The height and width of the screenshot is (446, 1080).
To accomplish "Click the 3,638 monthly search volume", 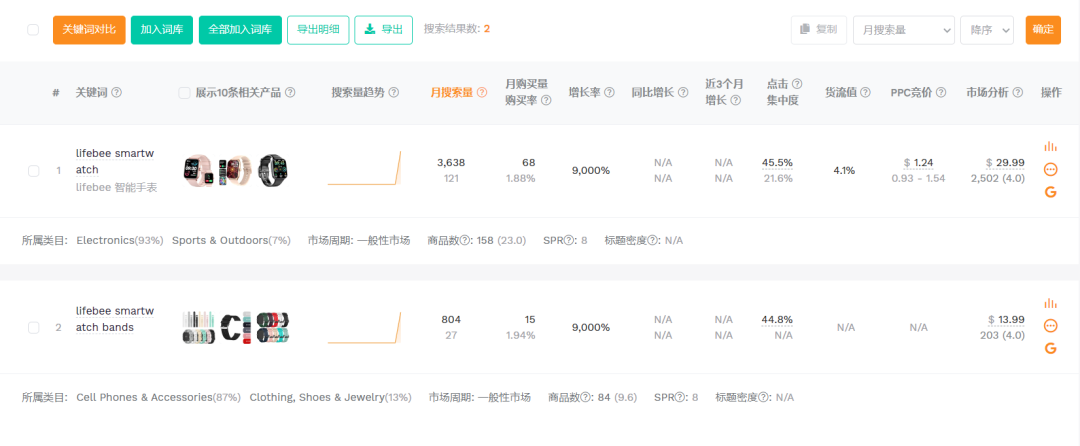I will click(451, 162).
